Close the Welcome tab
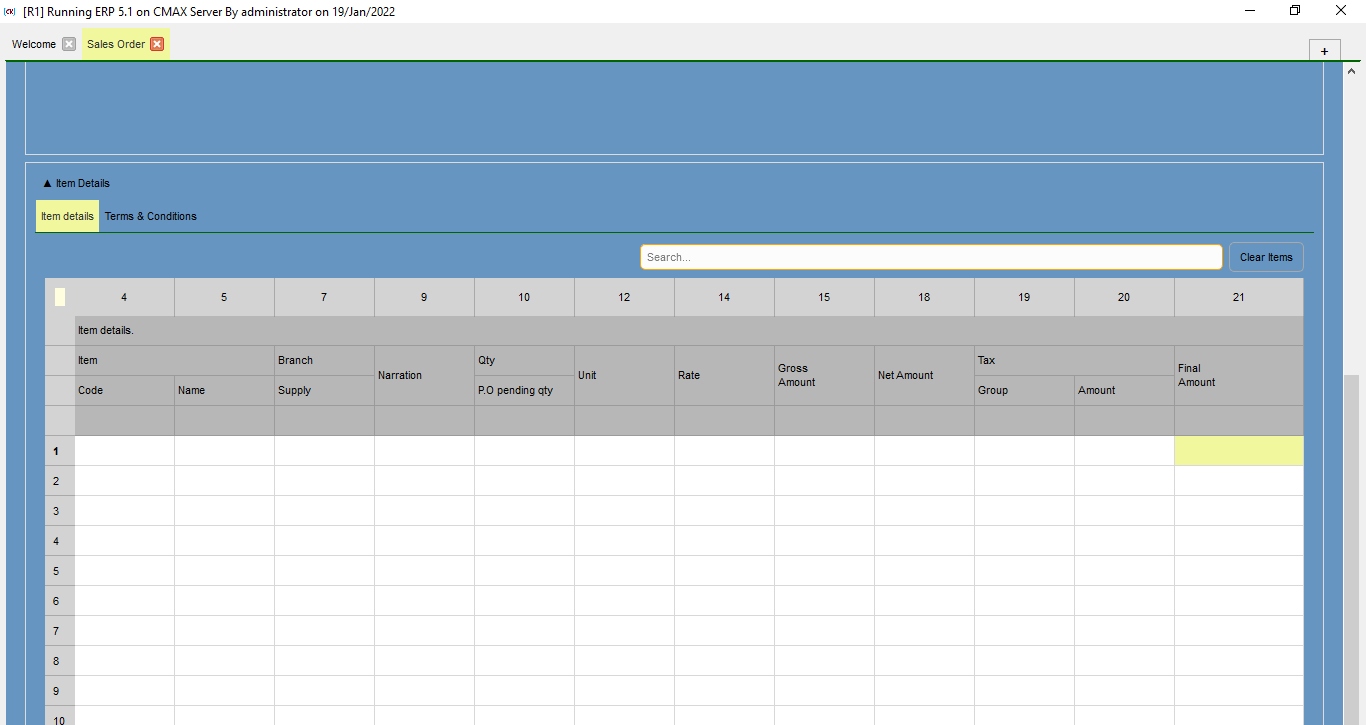Screen dimensions: 1366x725 click(69, 44)
